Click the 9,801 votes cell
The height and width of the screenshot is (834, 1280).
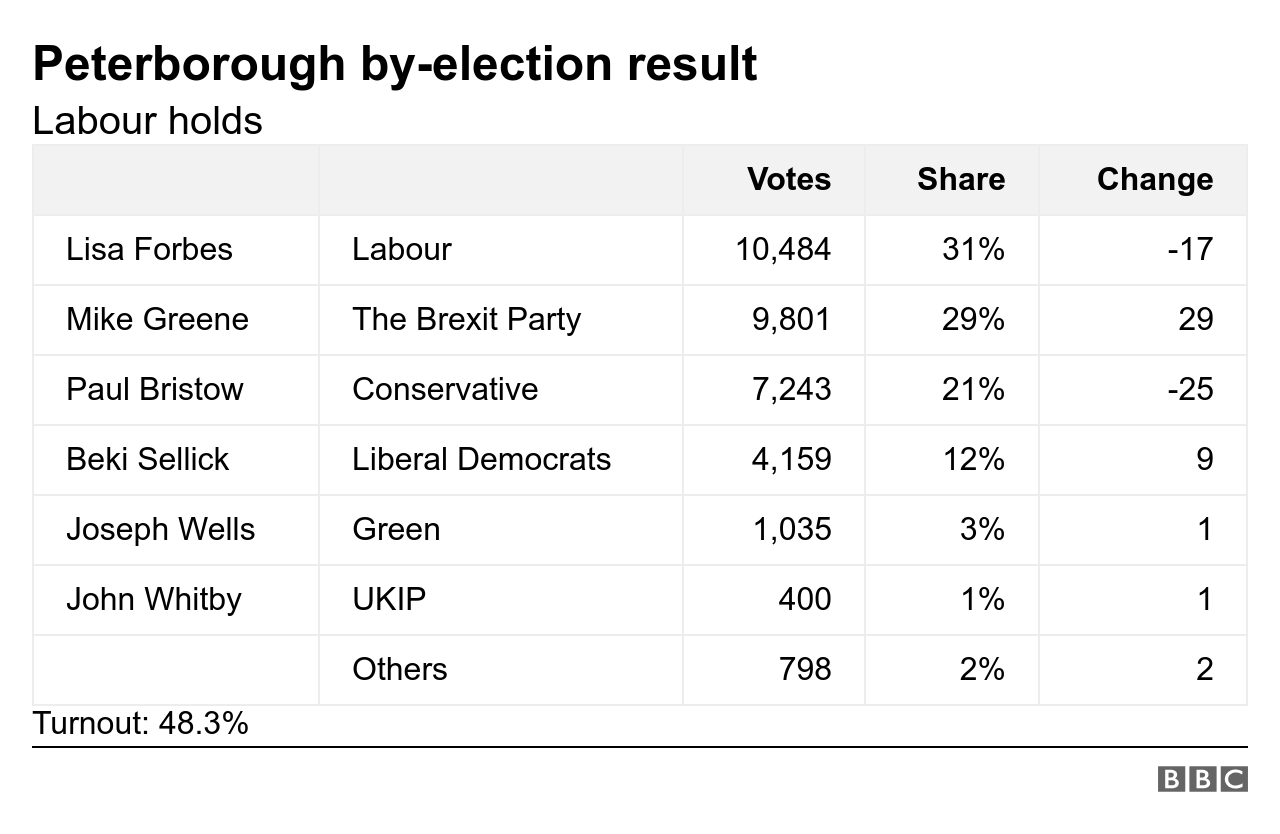(x=791, y=319)
